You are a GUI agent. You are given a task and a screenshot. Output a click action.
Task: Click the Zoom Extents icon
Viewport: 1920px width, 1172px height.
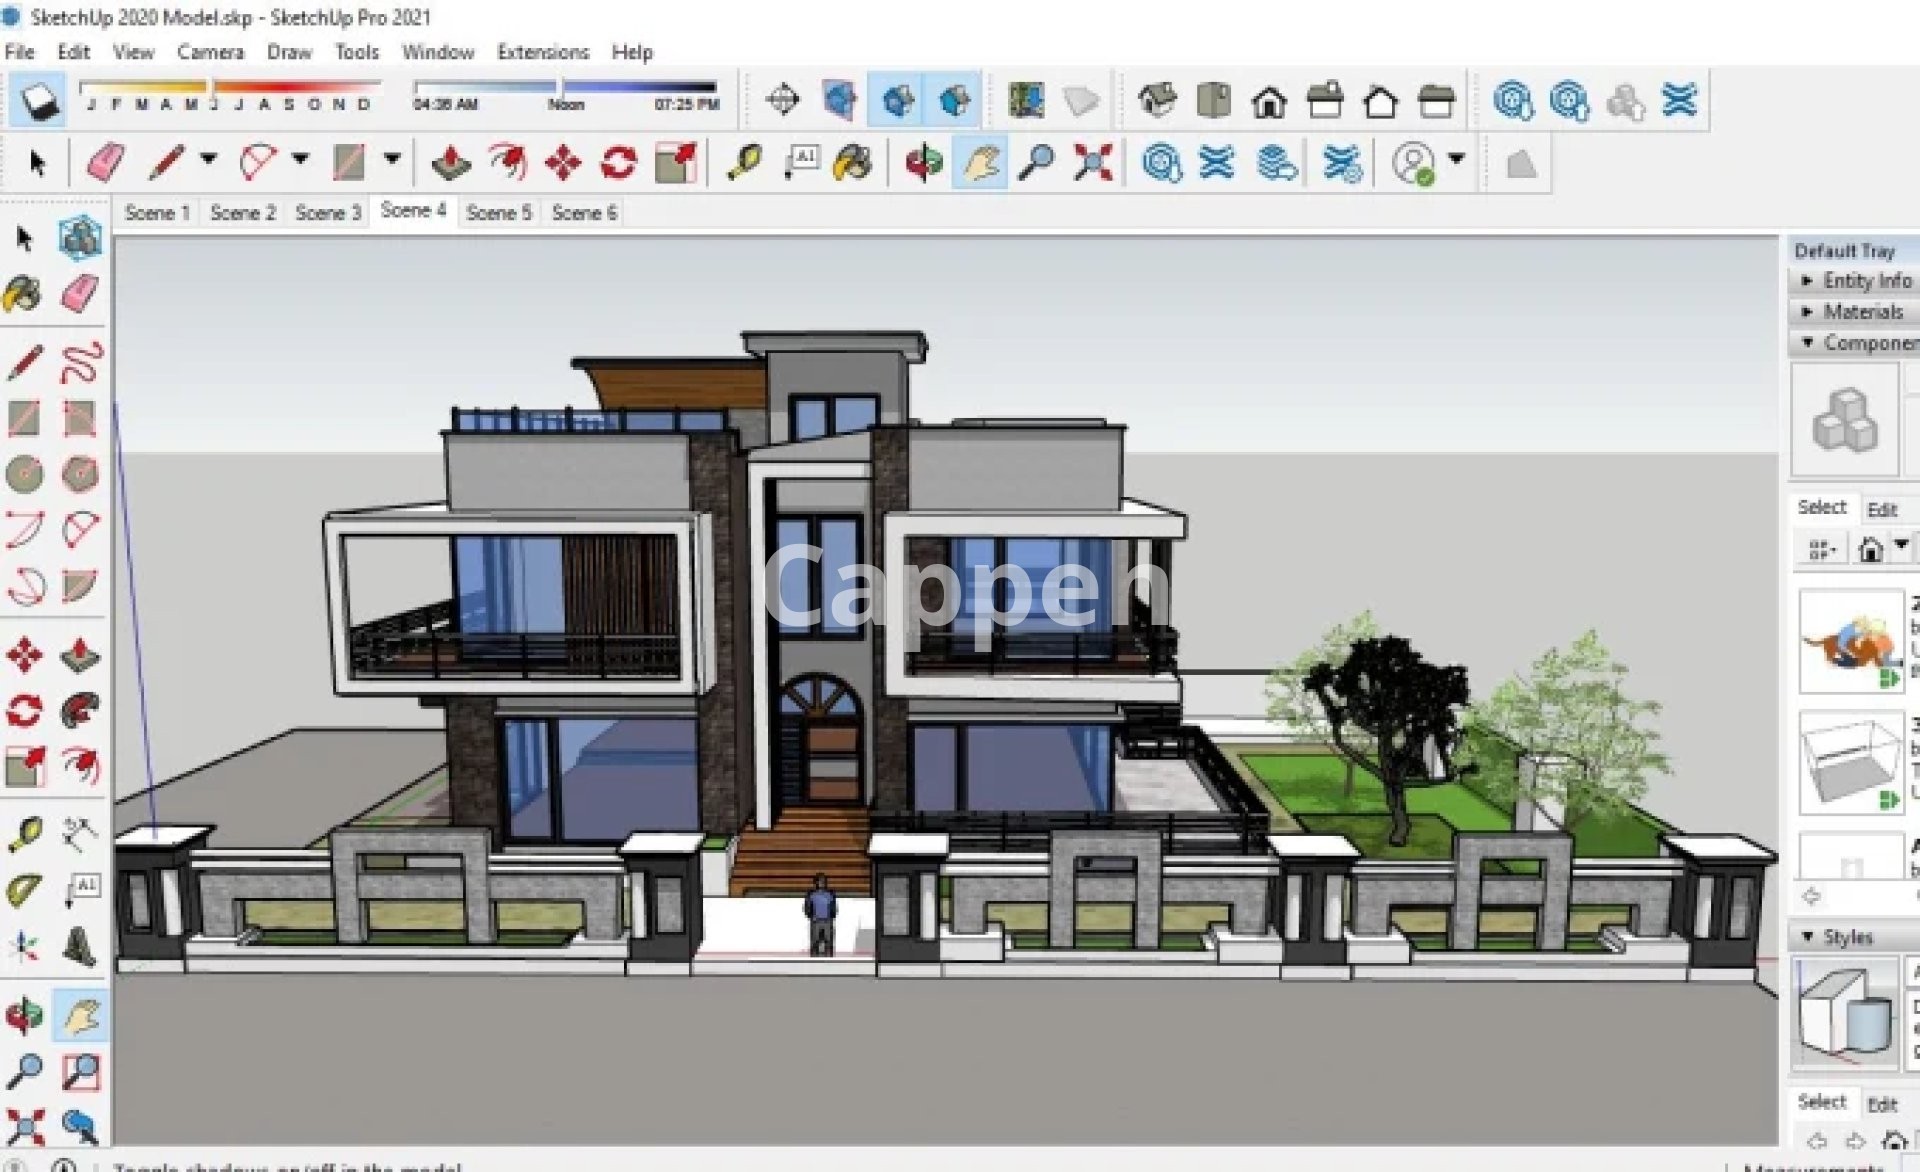pyautogui.click(x=1092, y=162)
